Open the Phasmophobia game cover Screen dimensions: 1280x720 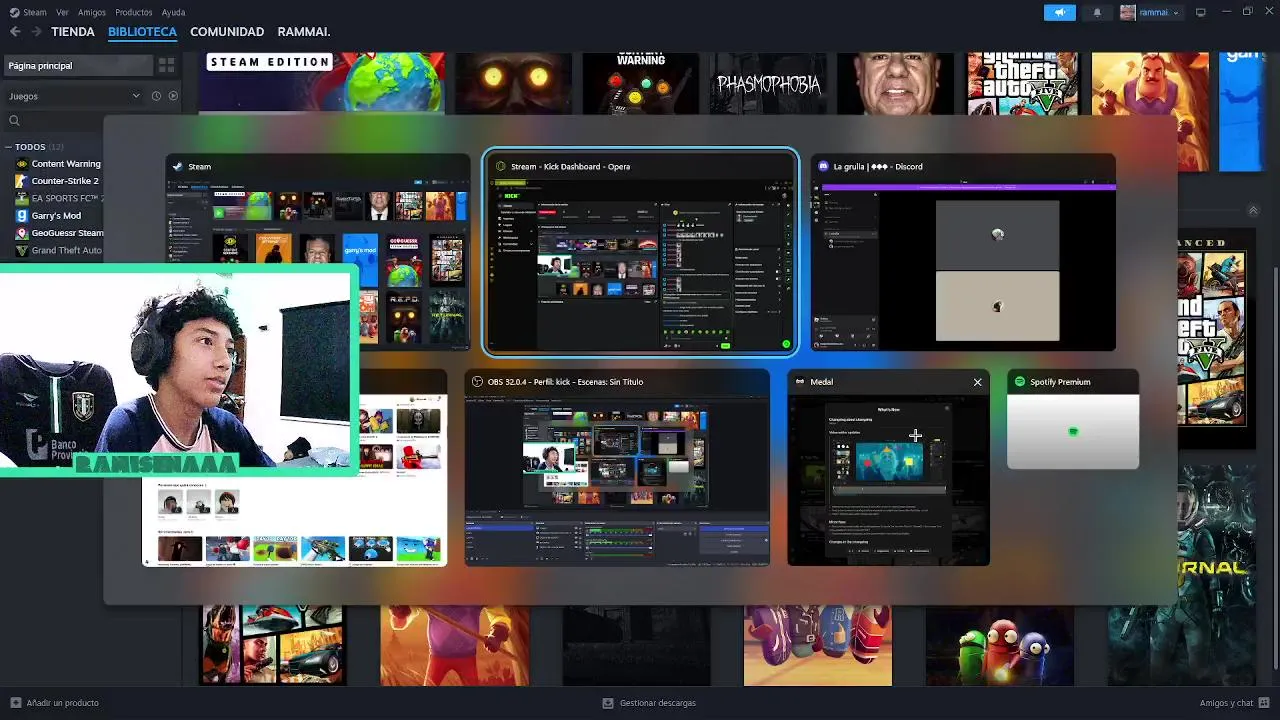(x=769, y=83)
